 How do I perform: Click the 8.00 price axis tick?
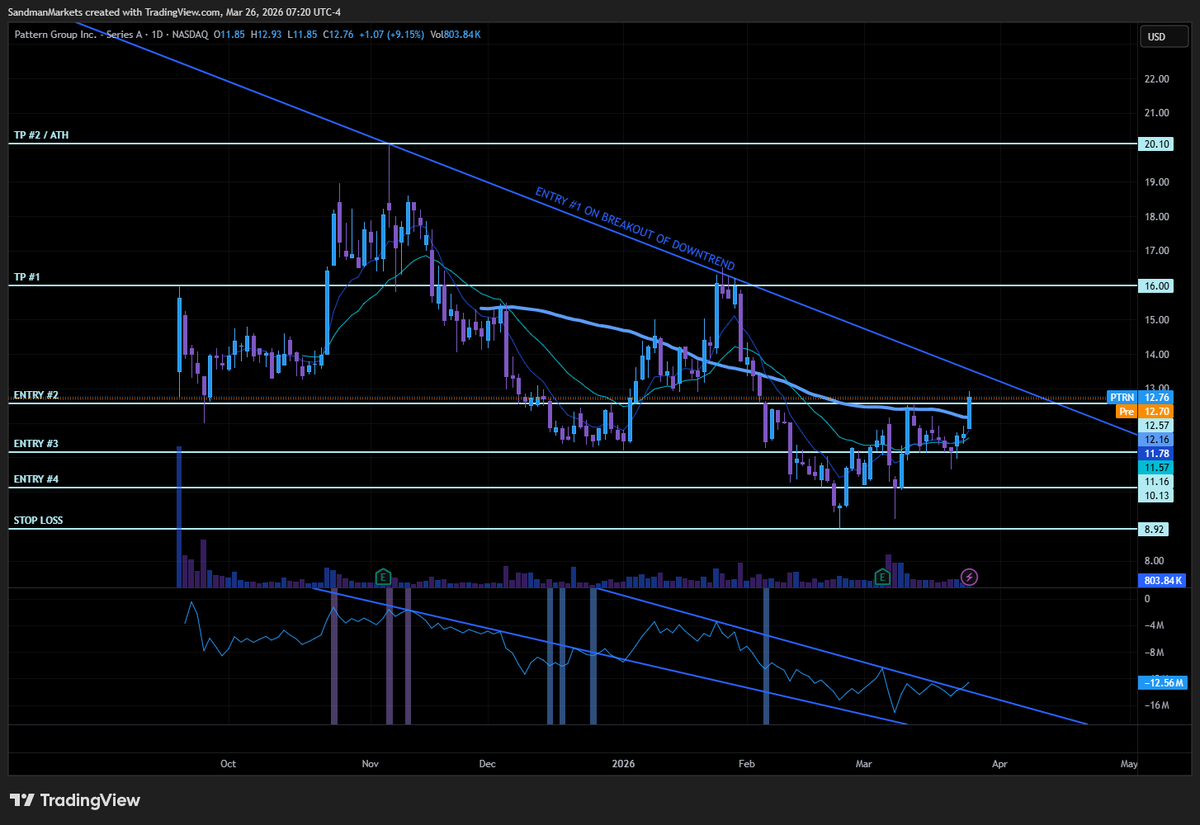pos(1155,561)
